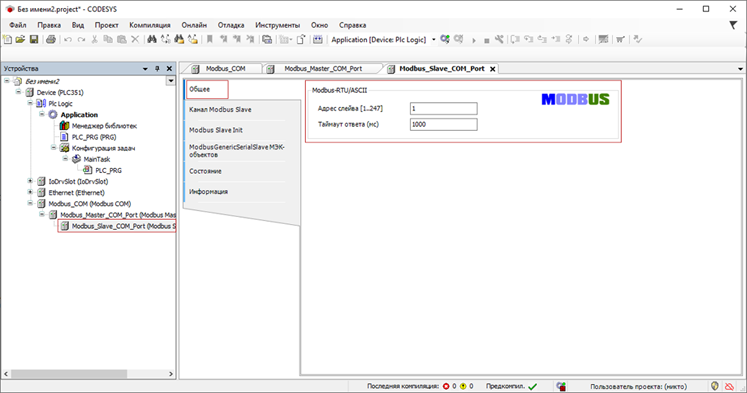Log in to the device via toolbar icon
Screen dimensions: 747x393
pyautogui.click(x=445, y=40)
